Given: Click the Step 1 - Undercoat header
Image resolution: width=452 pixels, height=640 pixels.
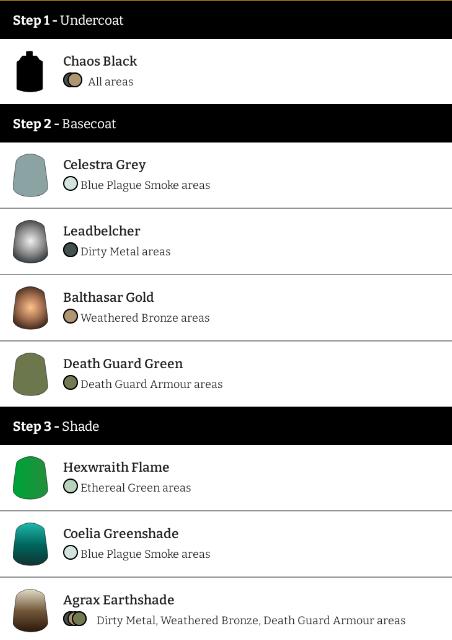Looking at the screenshot, I should pos(226,20).
